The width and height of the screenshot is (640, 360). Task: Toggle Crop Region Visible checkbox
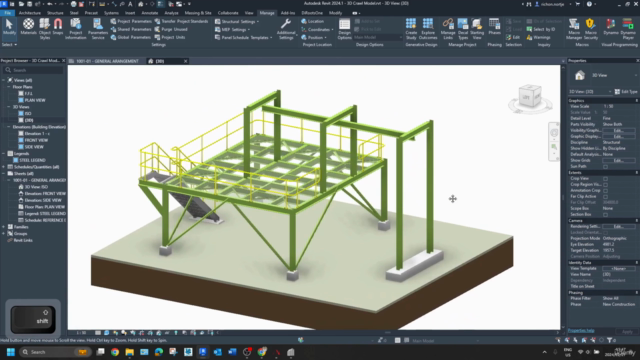[x=605, y=184]
